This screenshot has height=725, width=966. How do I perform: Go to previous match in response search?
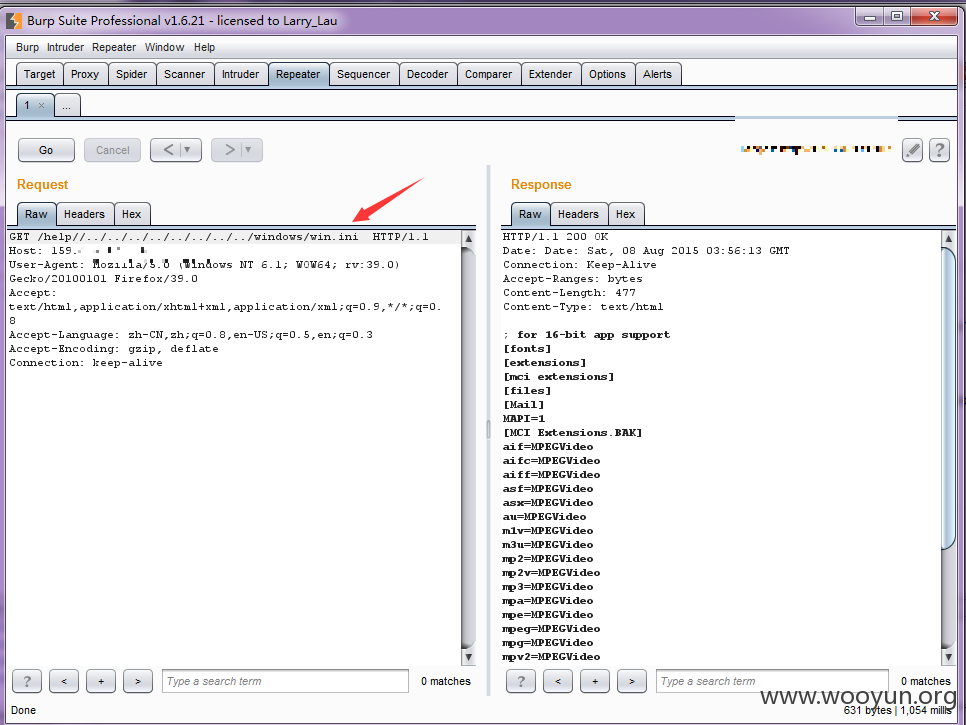[x=558, y=681]
